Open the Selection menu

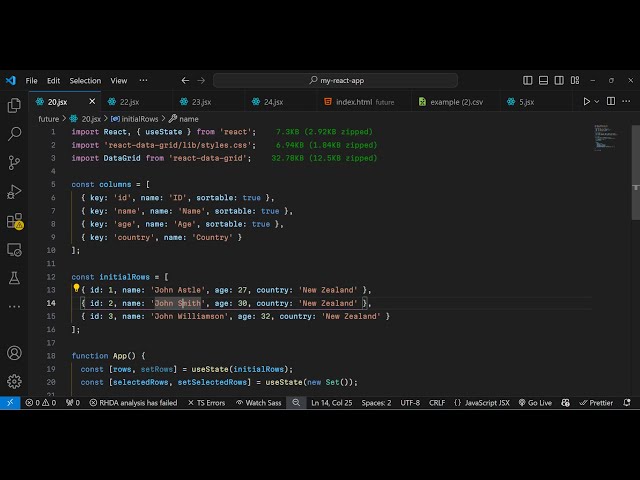[85, 80]
